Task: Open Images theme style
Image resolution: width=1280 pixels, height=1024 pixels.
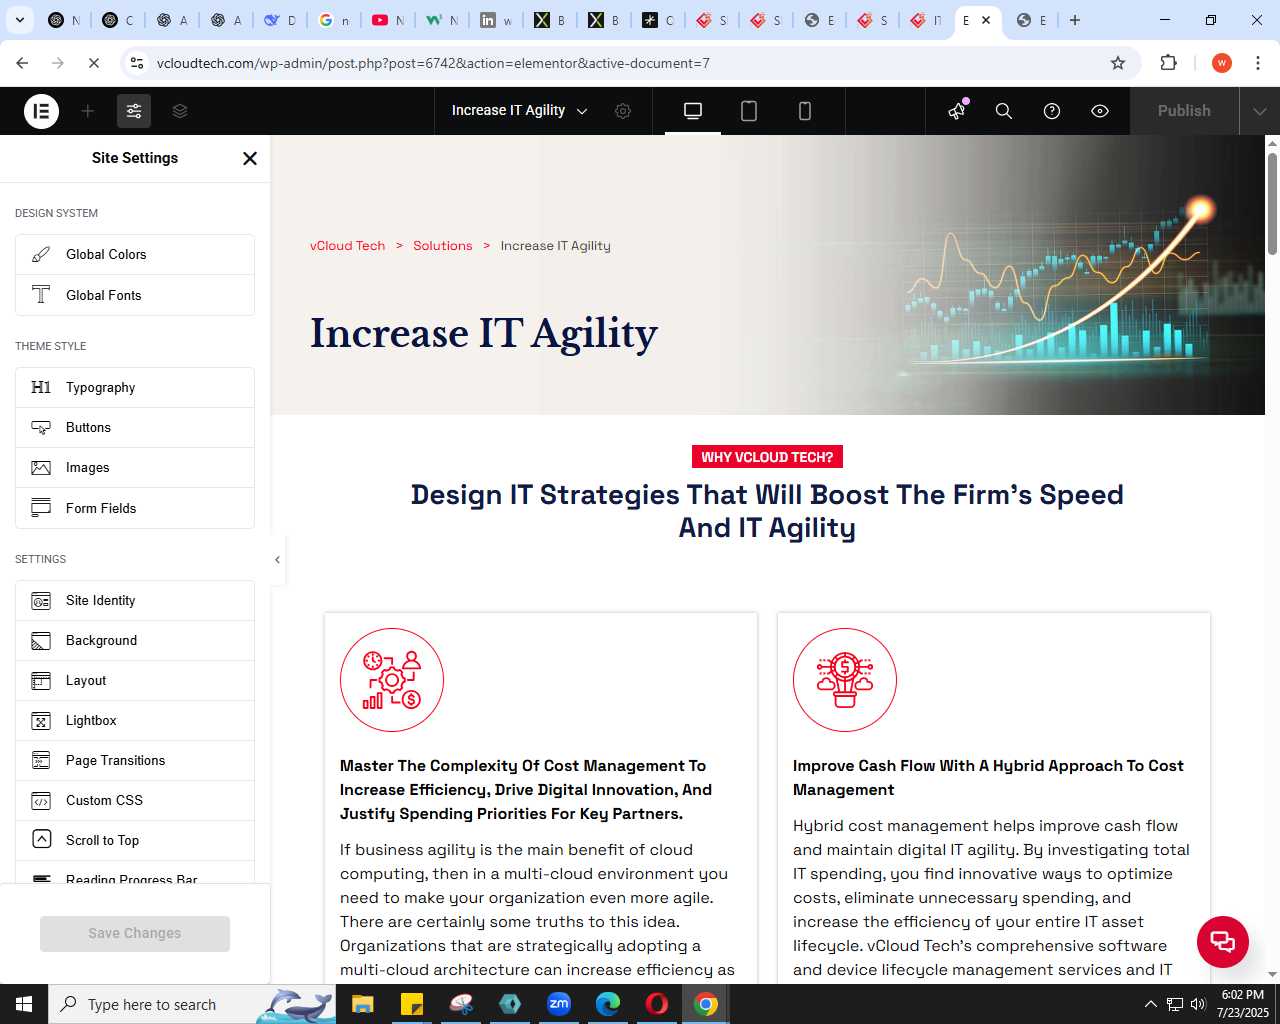Action: [135, 468]
